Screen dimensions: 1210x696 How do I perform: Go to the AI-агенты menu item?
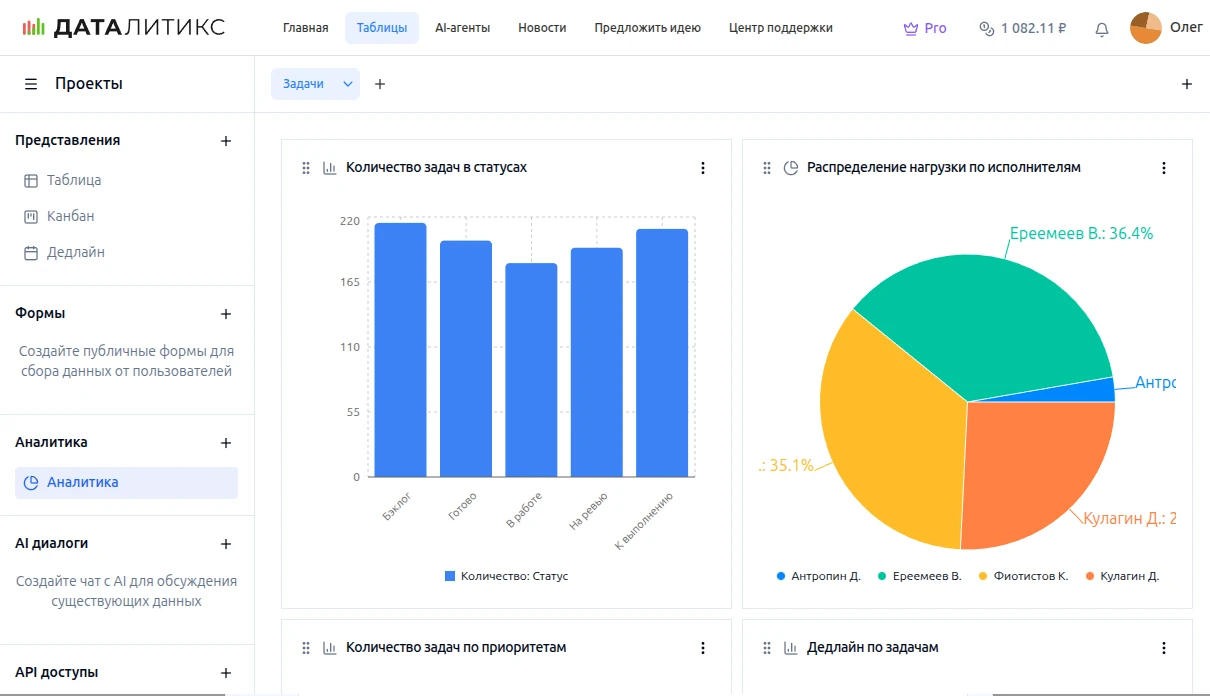coord(462,28)
